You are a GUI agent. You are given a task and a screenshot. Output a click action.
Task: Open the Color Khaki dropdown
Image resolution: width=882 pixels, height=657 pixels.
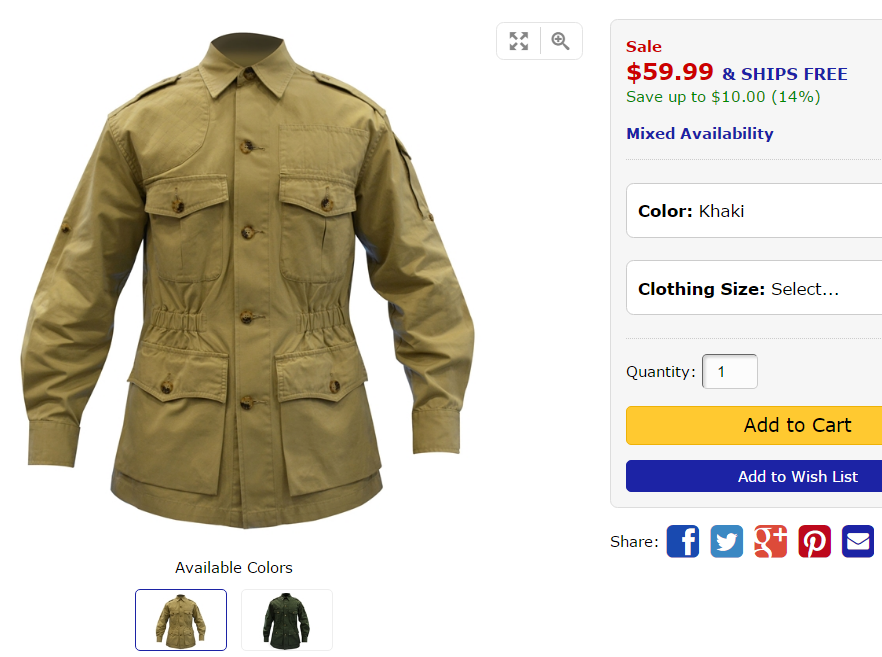point(754,211)
